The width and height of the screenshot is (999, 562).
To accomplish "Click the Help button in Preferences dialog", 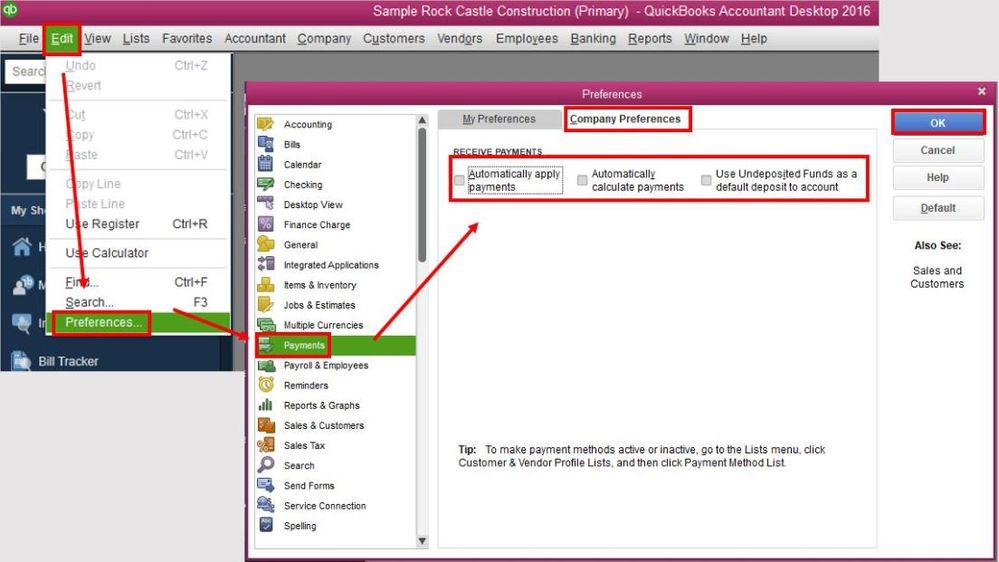I will [938, 178].
